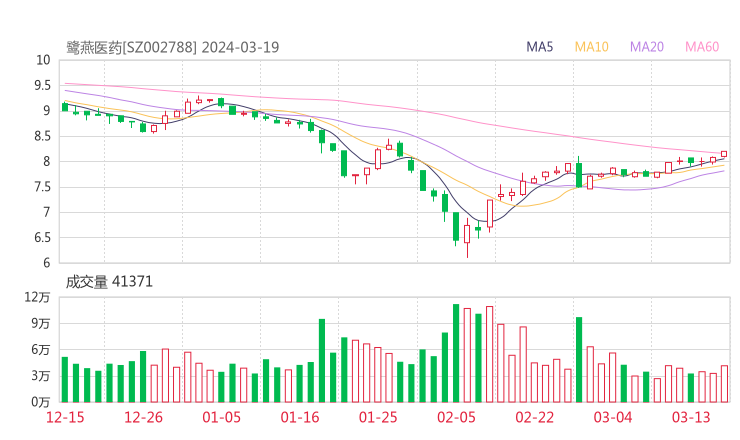Click the MA5 legend label

coord(539,47)
